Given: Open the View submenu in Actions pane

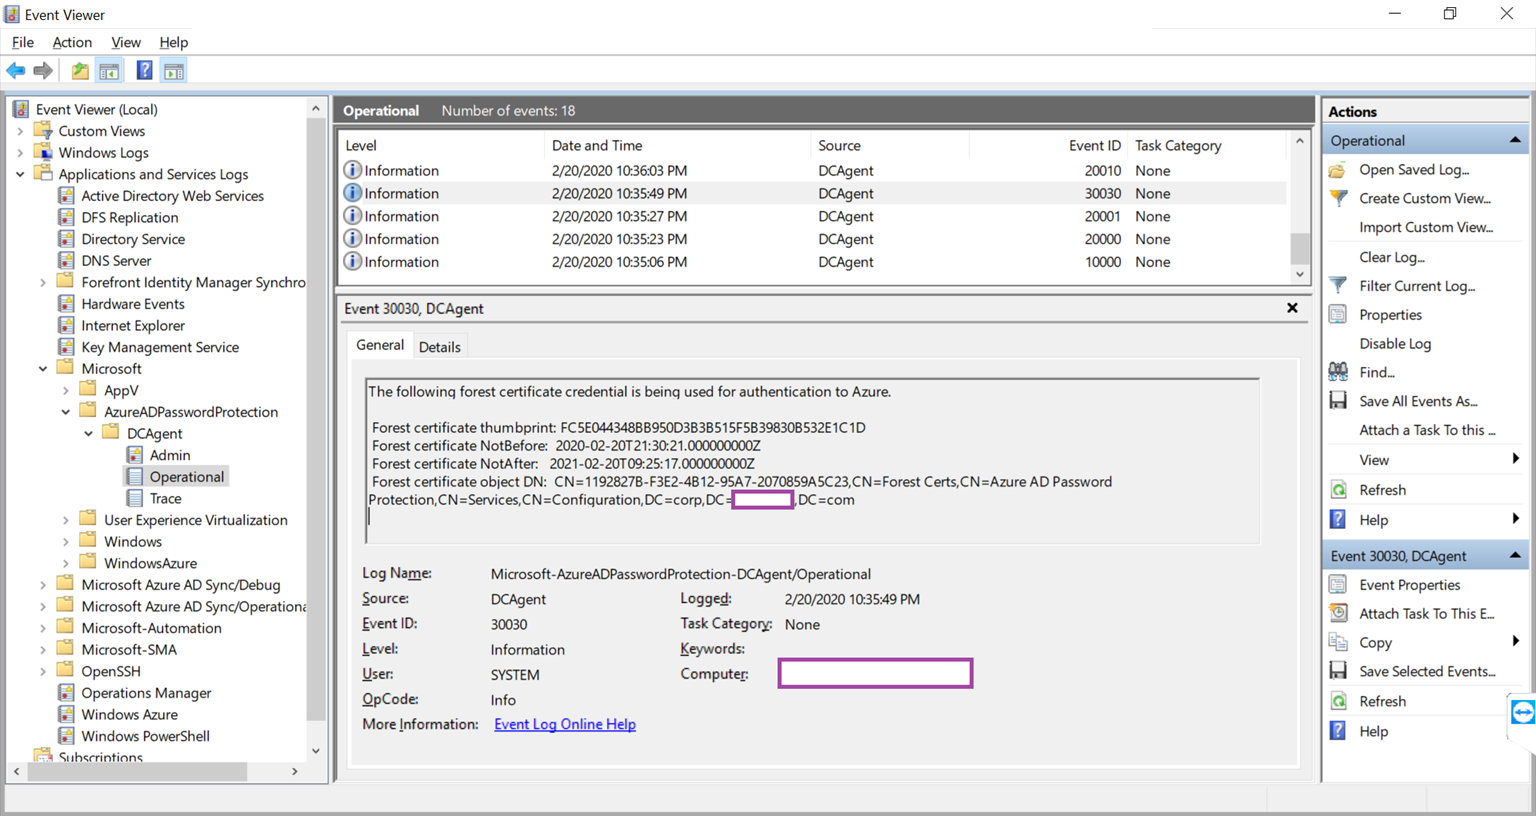Looking at the screenshot, I should pyautogui.click(x=1426, y=460).
